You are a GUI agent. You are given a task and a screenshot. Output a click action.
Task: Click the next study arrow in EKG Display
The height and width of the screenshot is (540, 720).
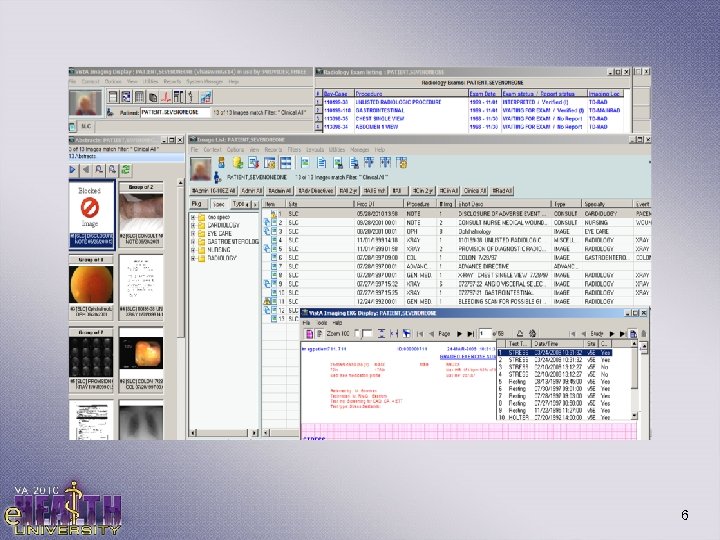[611, 334]
